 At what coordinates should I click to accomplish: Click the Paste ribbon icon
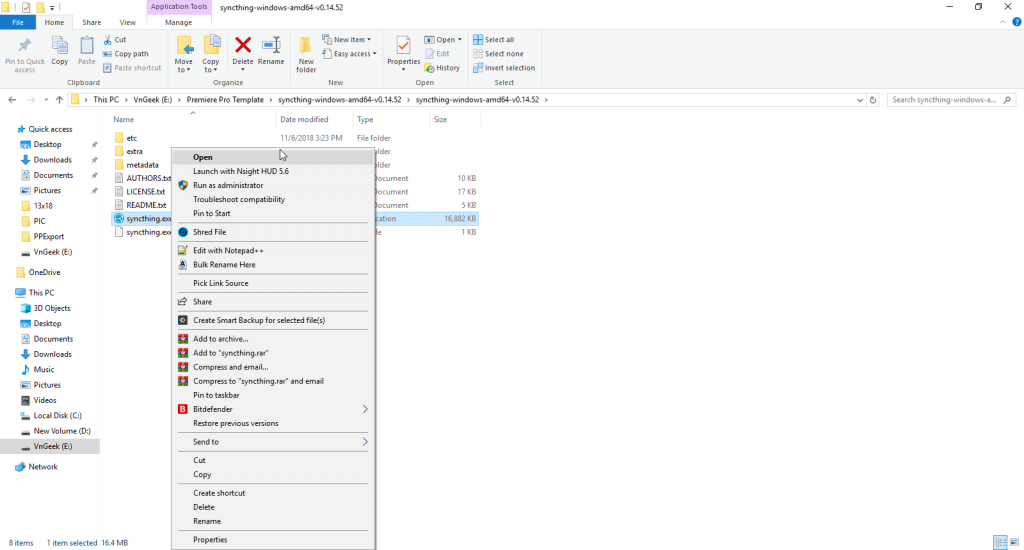86,46
